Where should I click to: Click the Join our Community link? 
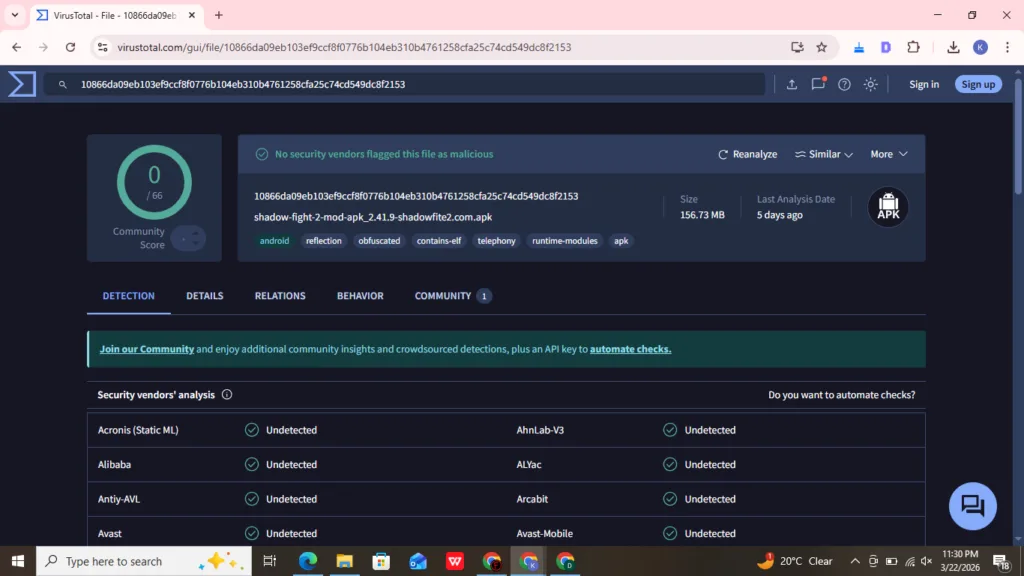pos(147,349)
